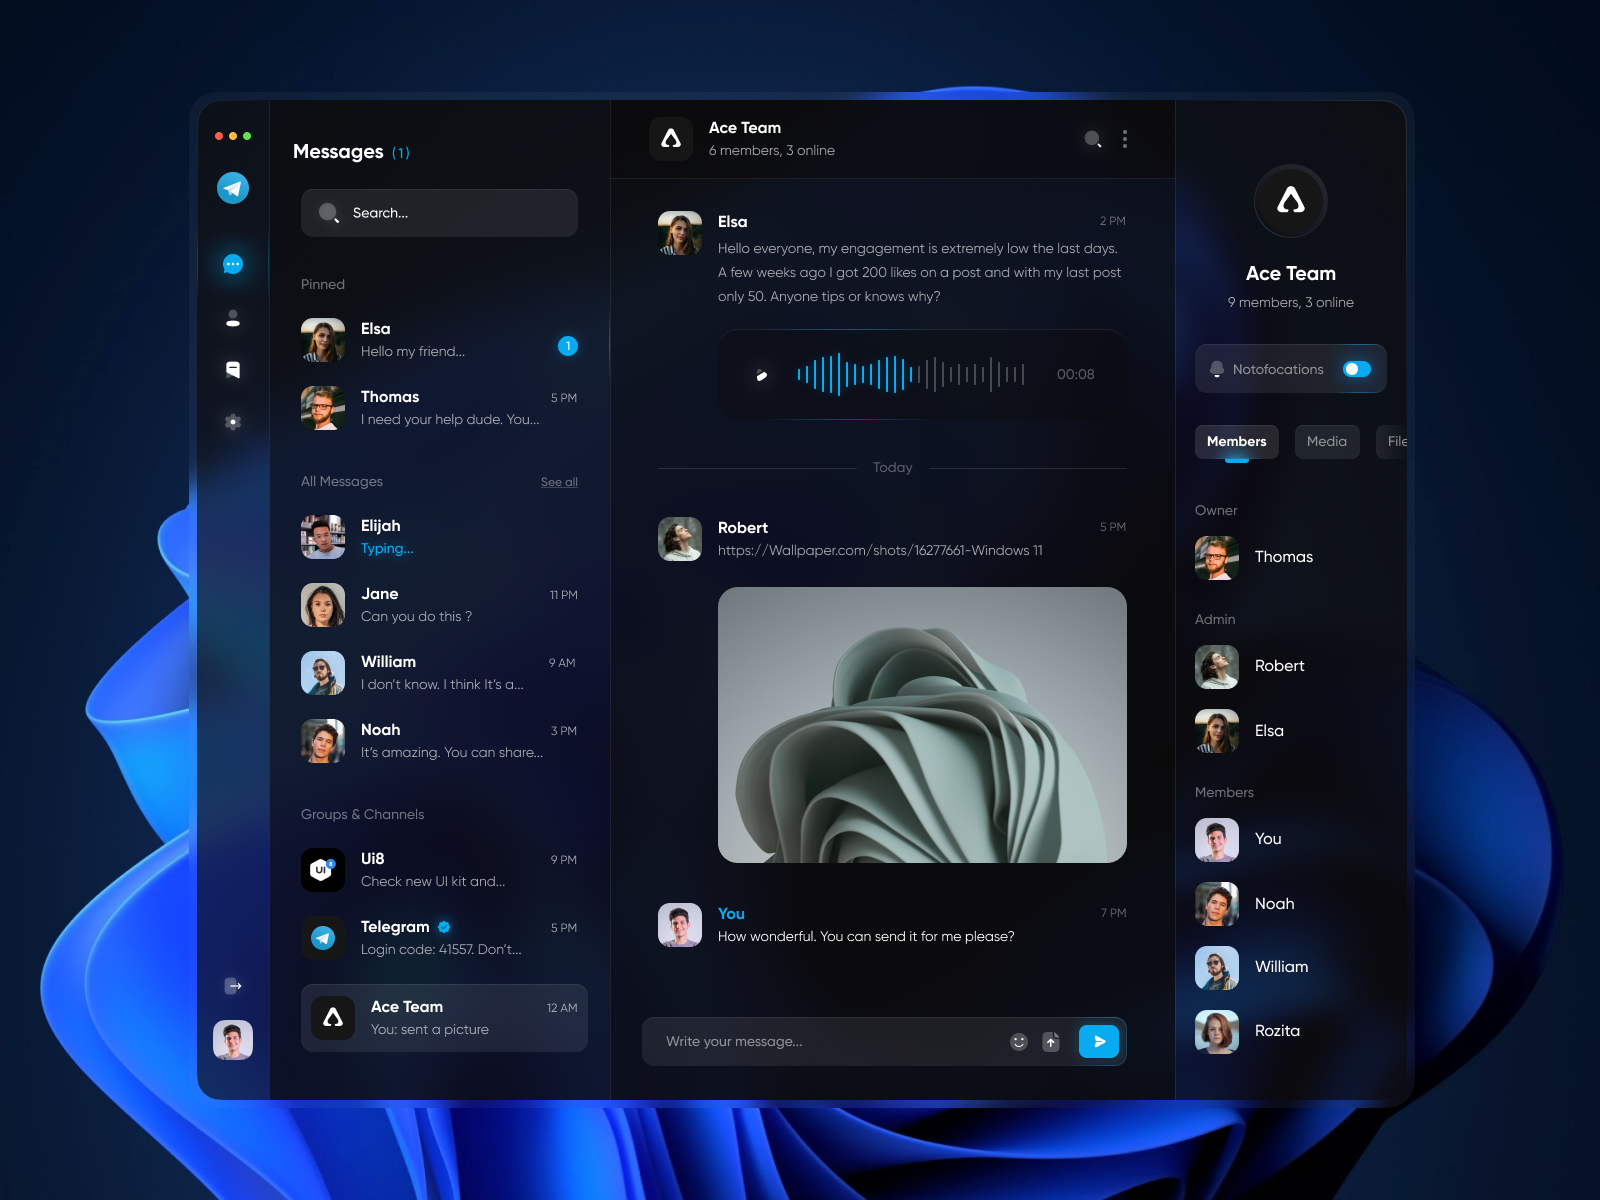Open Jane's chat 'Can you do this ?'
1600x1200 pixels.
point(439,605)
